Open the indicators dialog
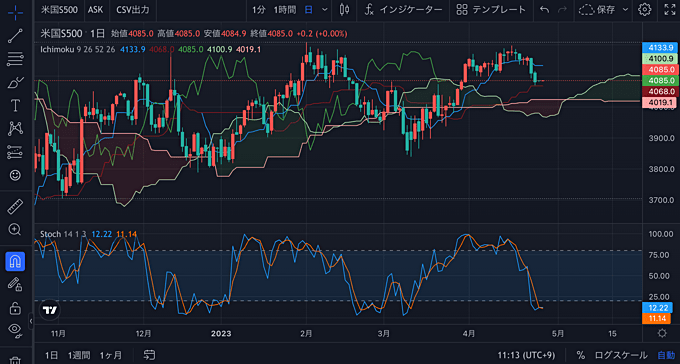Viewport: 680px width, 364px height. [403, 10]
